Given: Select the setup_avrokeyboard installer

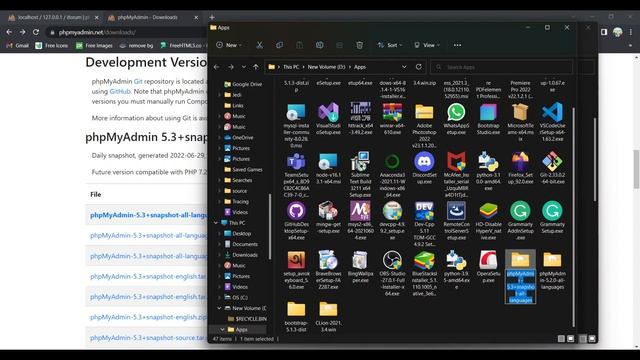Looking at the screenshot, I should (x=296, y=270).
